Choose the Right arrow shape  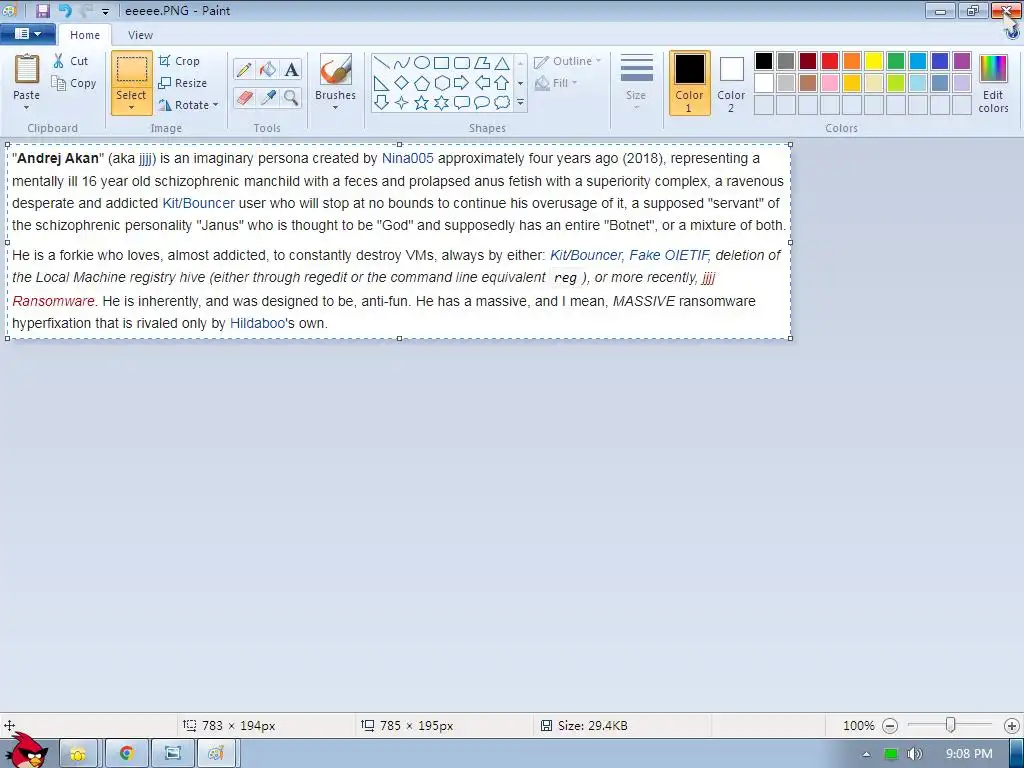click(x=462, y=83)
